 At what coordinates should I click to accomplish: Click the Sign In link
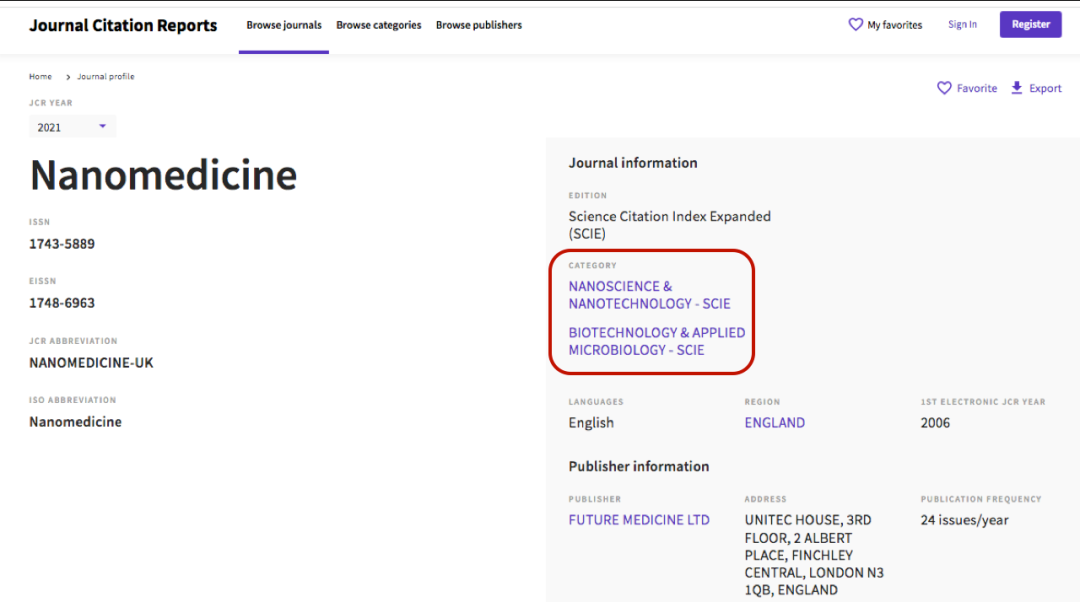click(962, 24)
